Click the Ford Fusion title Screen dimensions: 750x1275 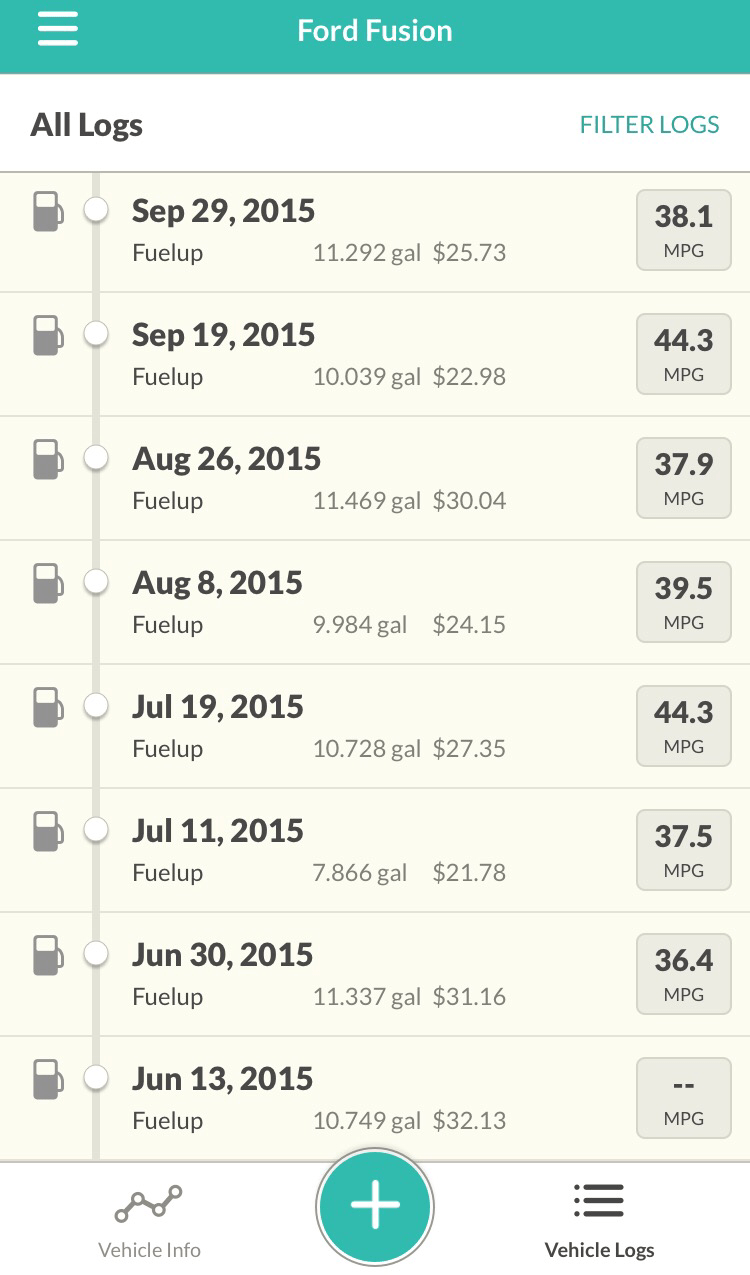[x=375, y=31]
